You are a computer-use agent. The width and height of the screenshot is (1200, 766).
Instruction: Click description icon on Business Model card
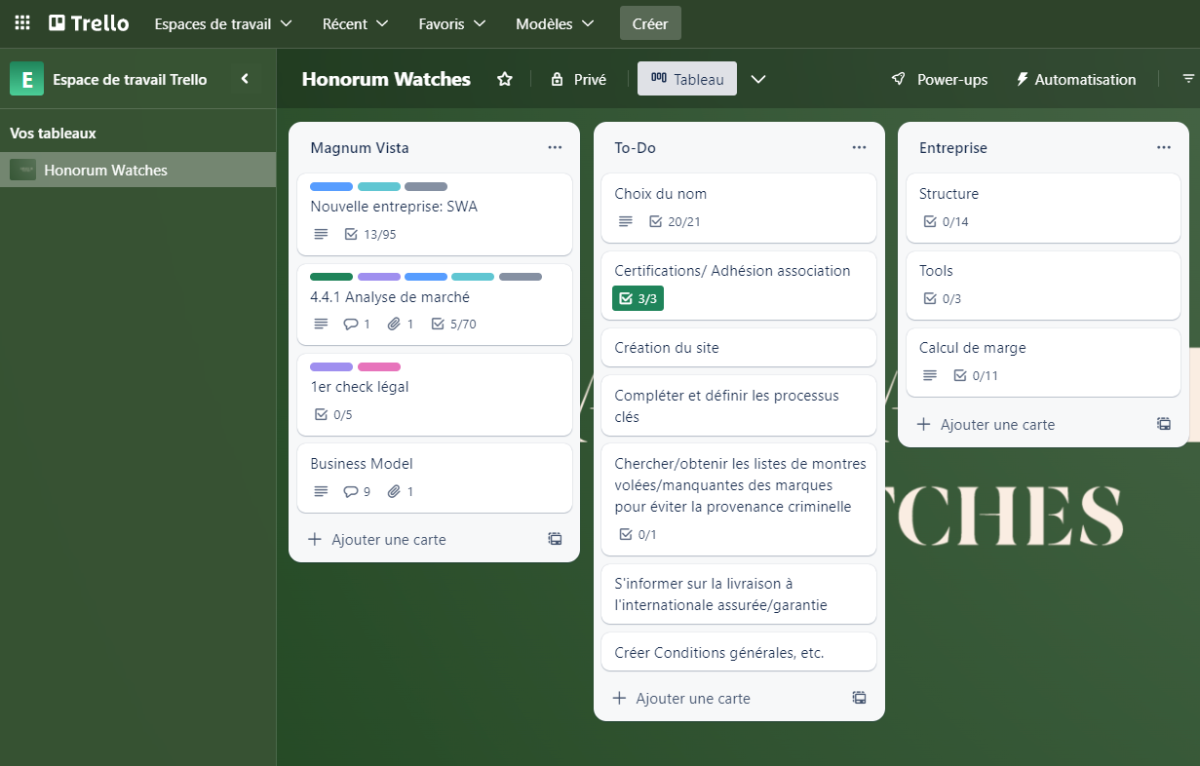(321, 491)
